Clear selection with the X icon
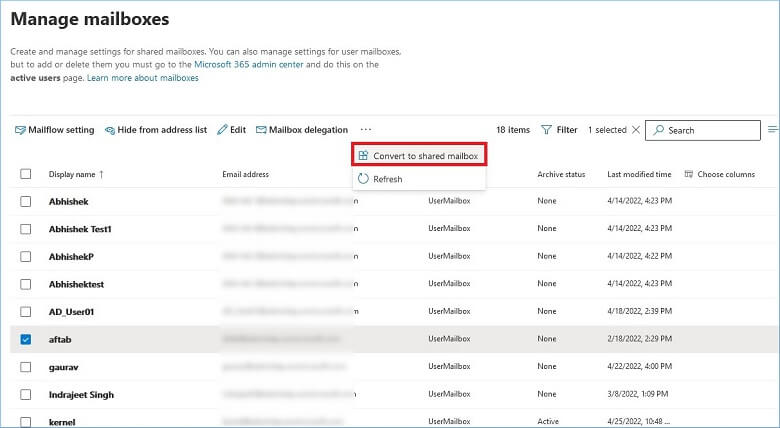Viewport: 780px width, 428px height. tap(636, 130)
